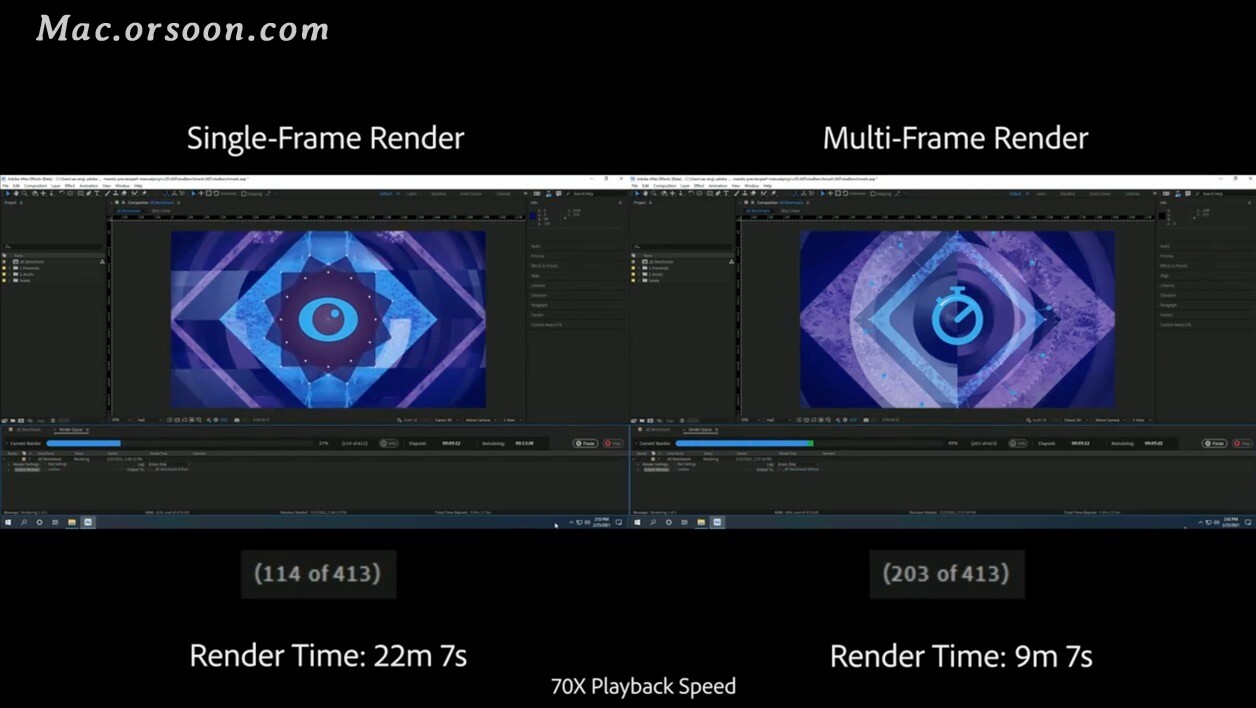Click the Windows Start icon in Single-Frame taskbar

[x=8, y=522]
